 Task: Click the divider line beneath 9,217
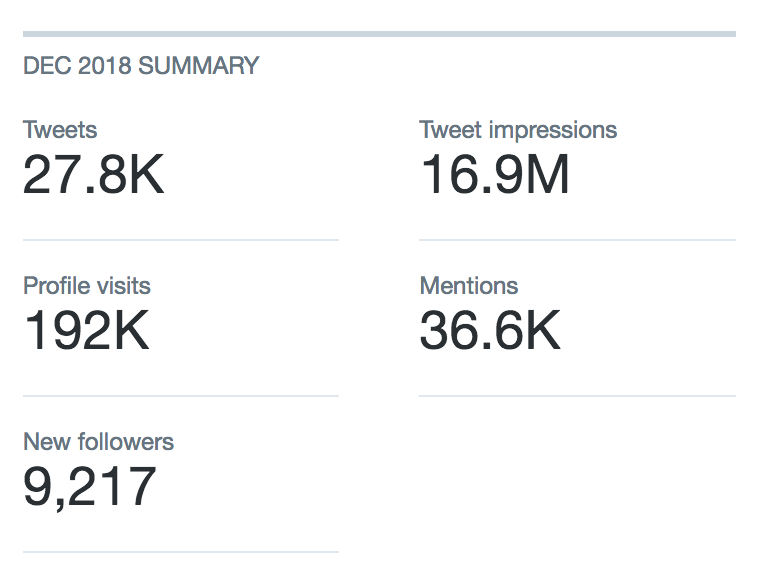pos(181,552)
